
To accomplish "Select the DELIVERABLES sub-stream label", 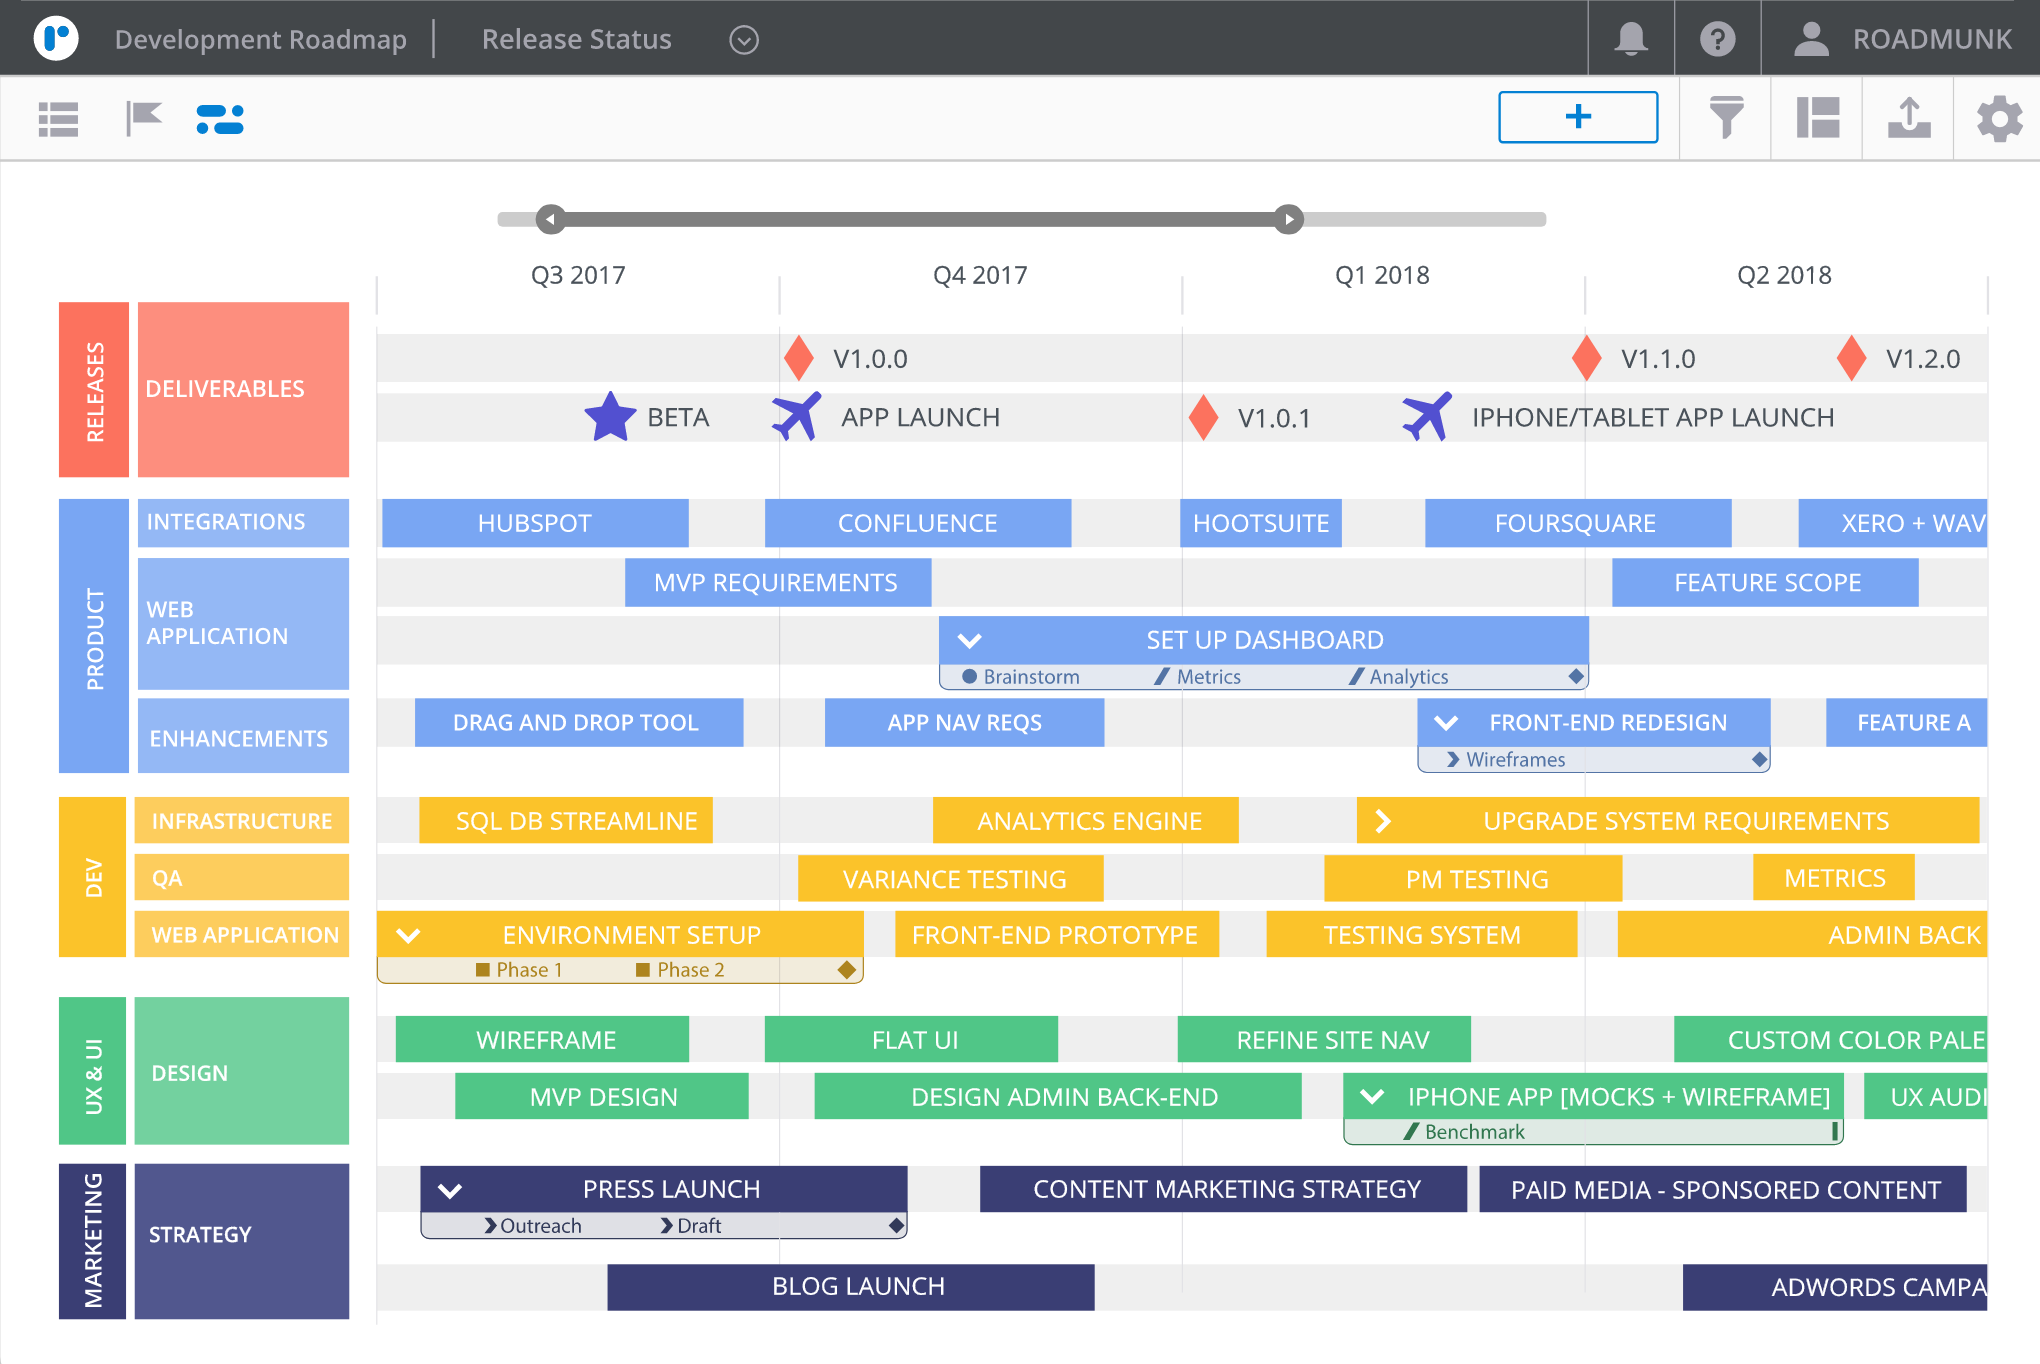I will (x=243, y=389).
